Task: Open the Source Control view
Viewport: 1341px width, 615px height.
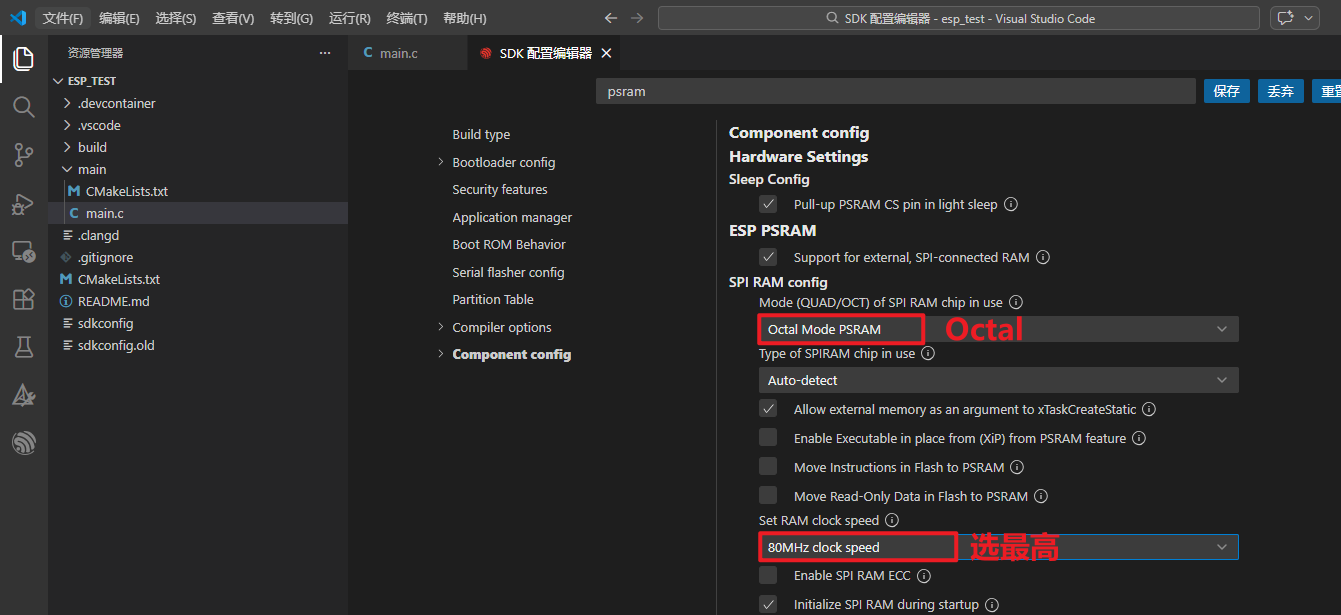Action: coord(23,155)
